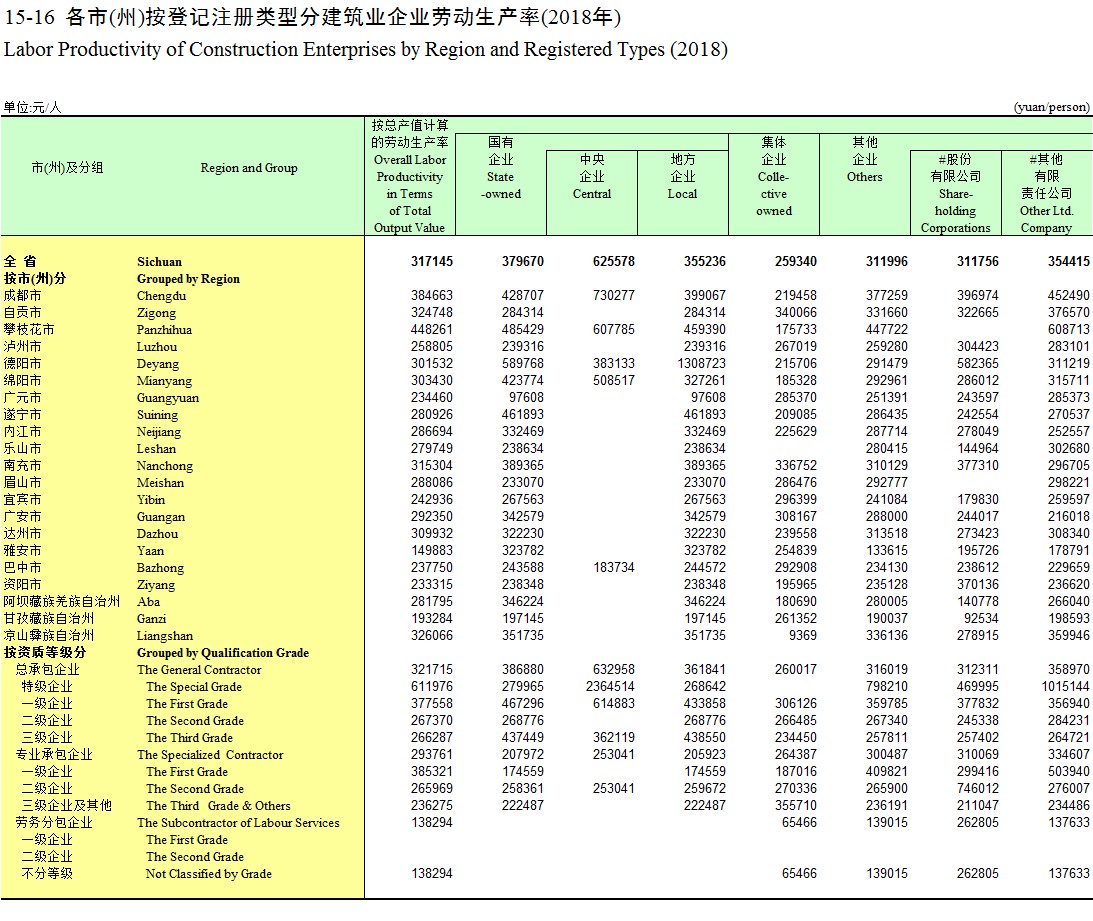The image size is (1093, 921).
Task: Select Not Classified overall value 138294
Action: point(431,874)
